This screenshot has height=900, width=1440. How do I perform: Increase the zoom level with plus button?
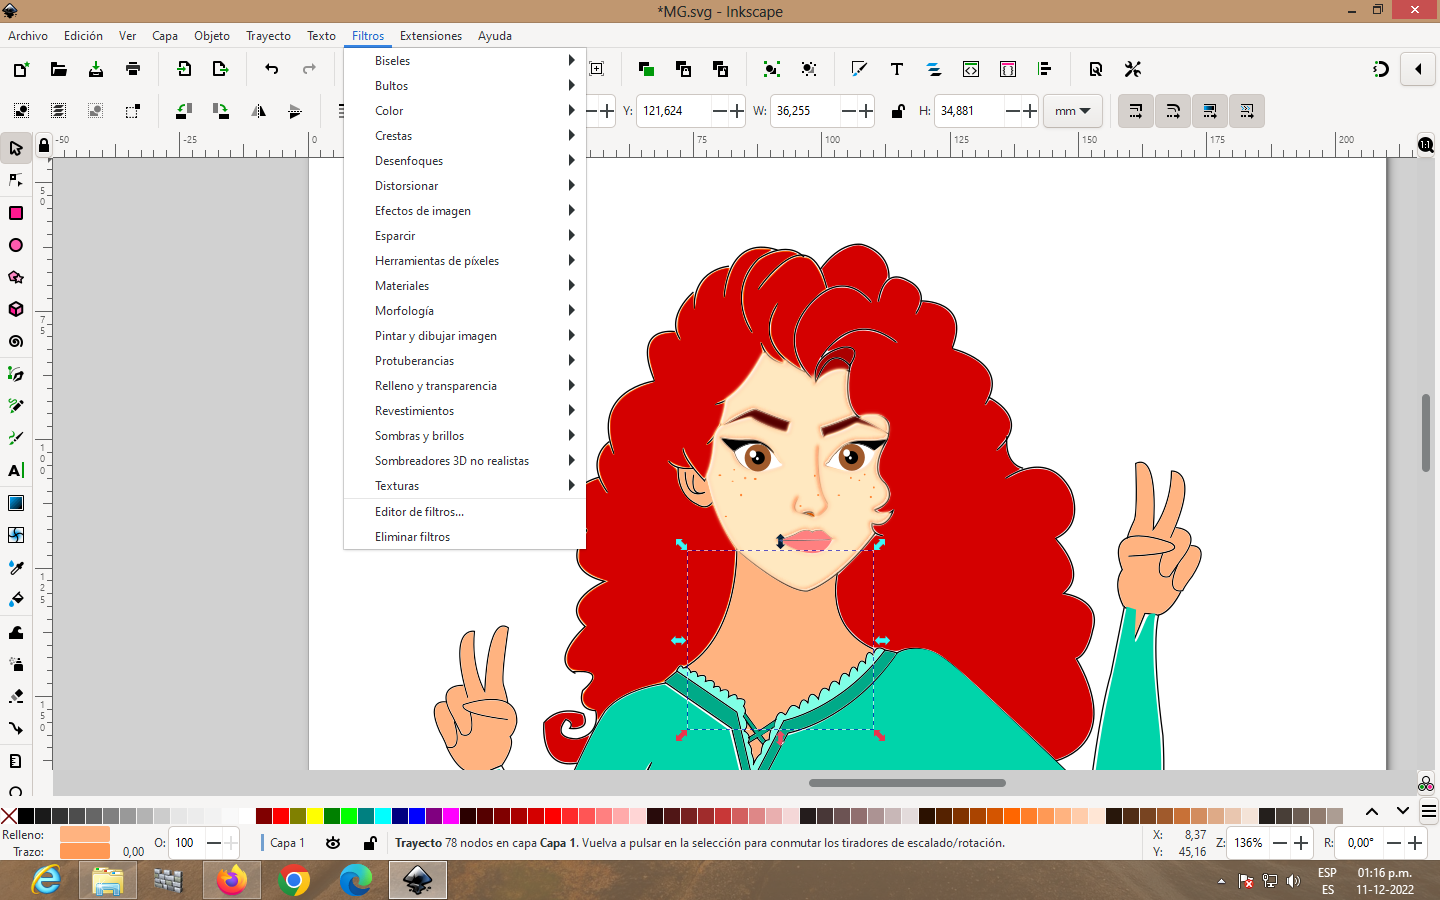(x=1301, y=843)
